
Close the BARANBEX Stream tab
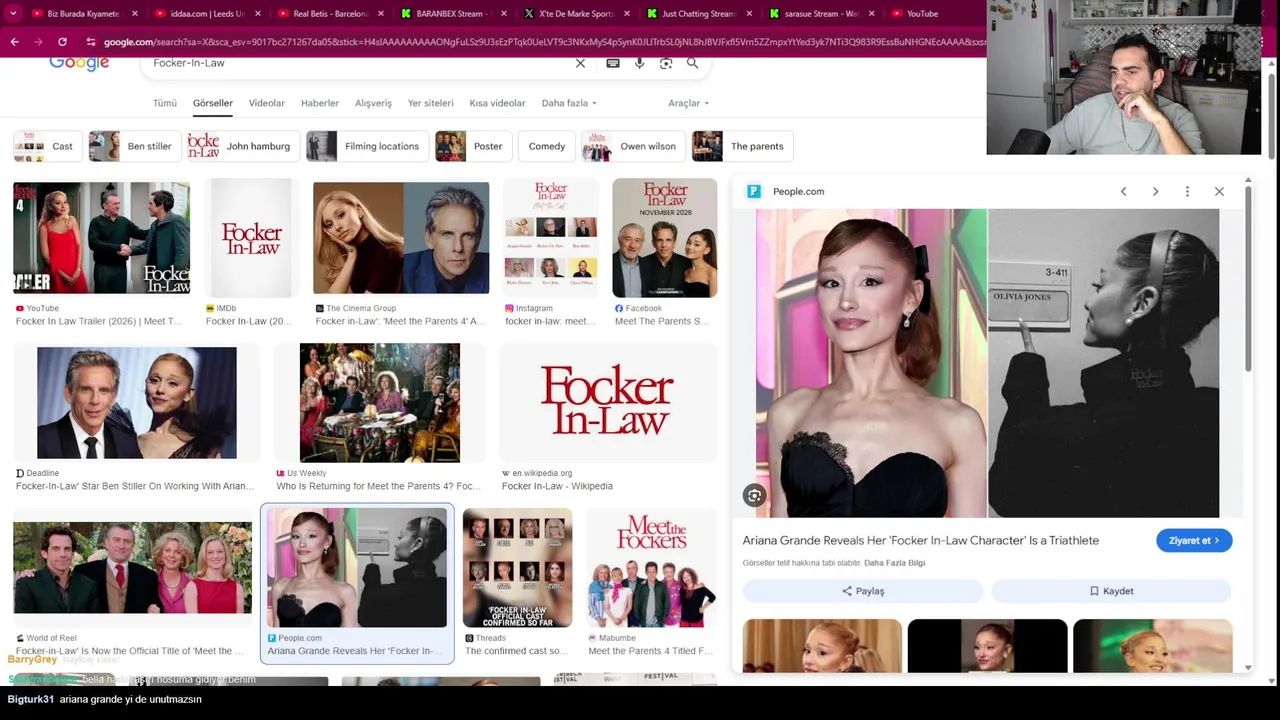[504, 14]
